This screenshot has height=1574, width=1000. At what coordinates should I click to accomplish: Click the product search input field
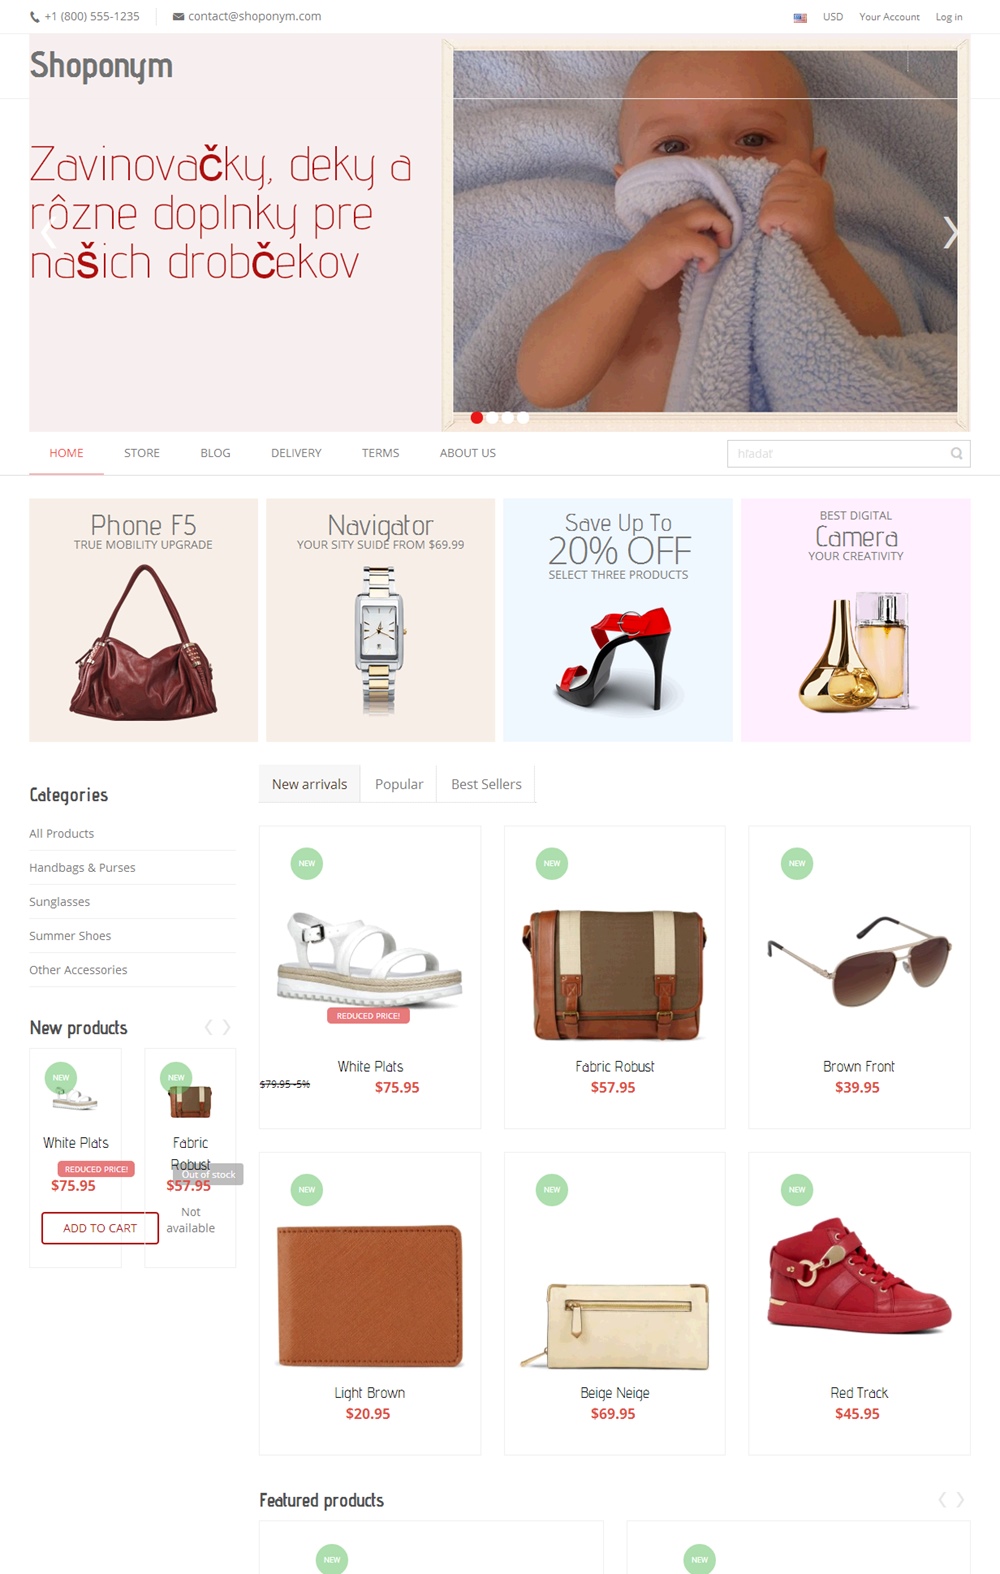[838, 454]
